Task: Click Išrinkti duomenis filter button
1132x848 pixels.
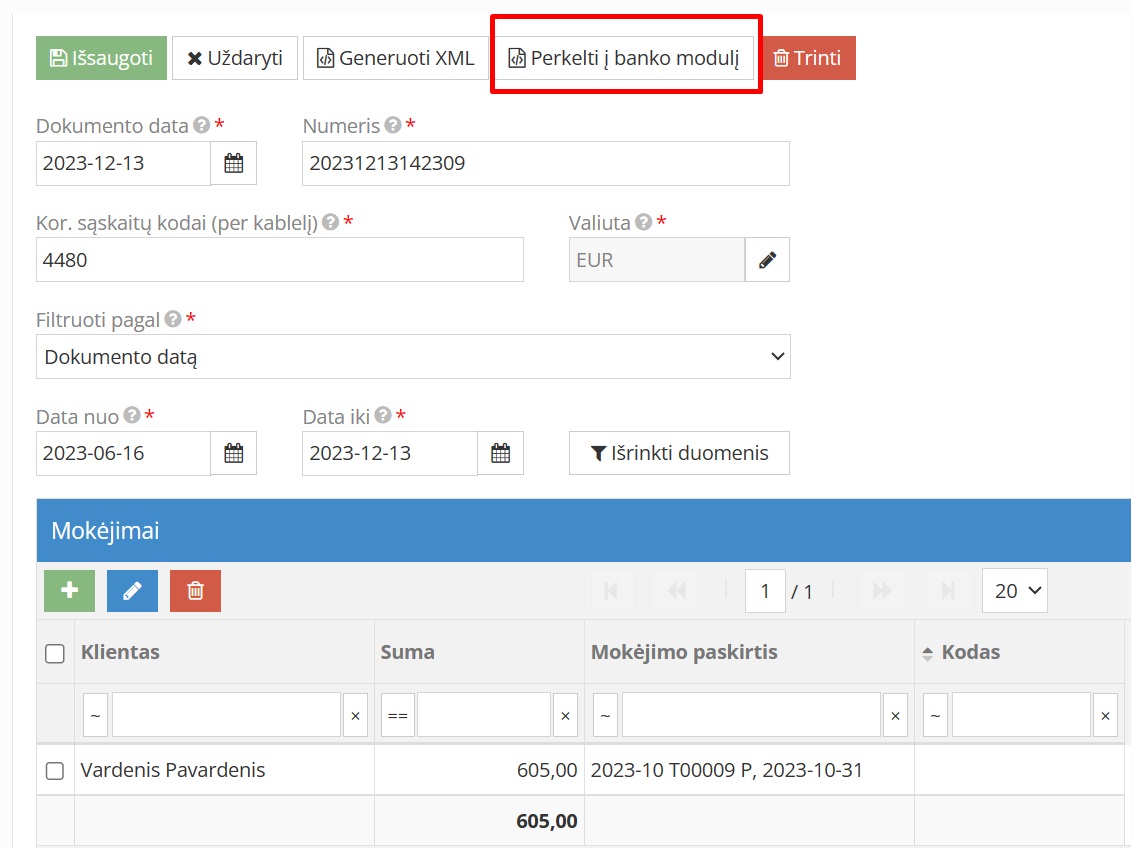Action: pos(679,453)
